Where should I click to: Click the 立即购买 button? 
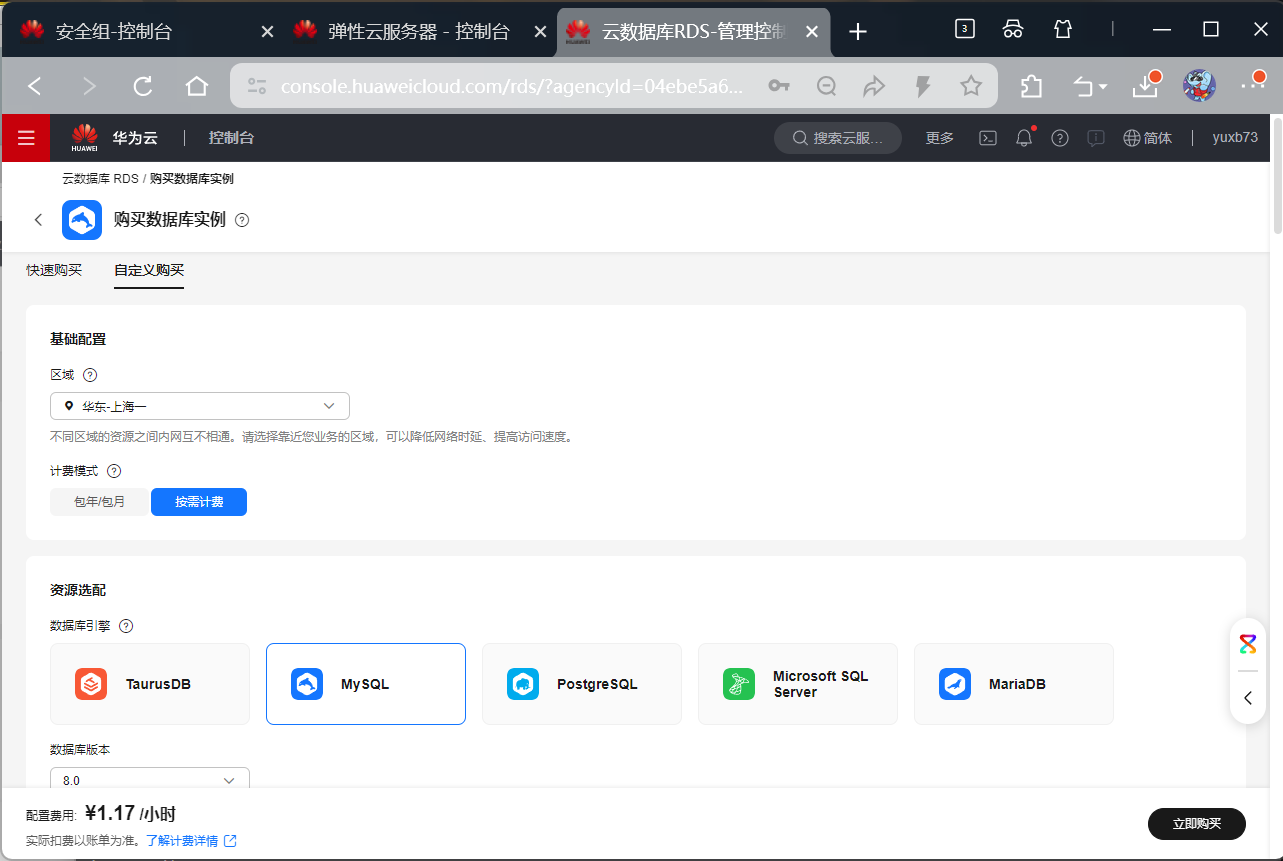pos(1197,824)
